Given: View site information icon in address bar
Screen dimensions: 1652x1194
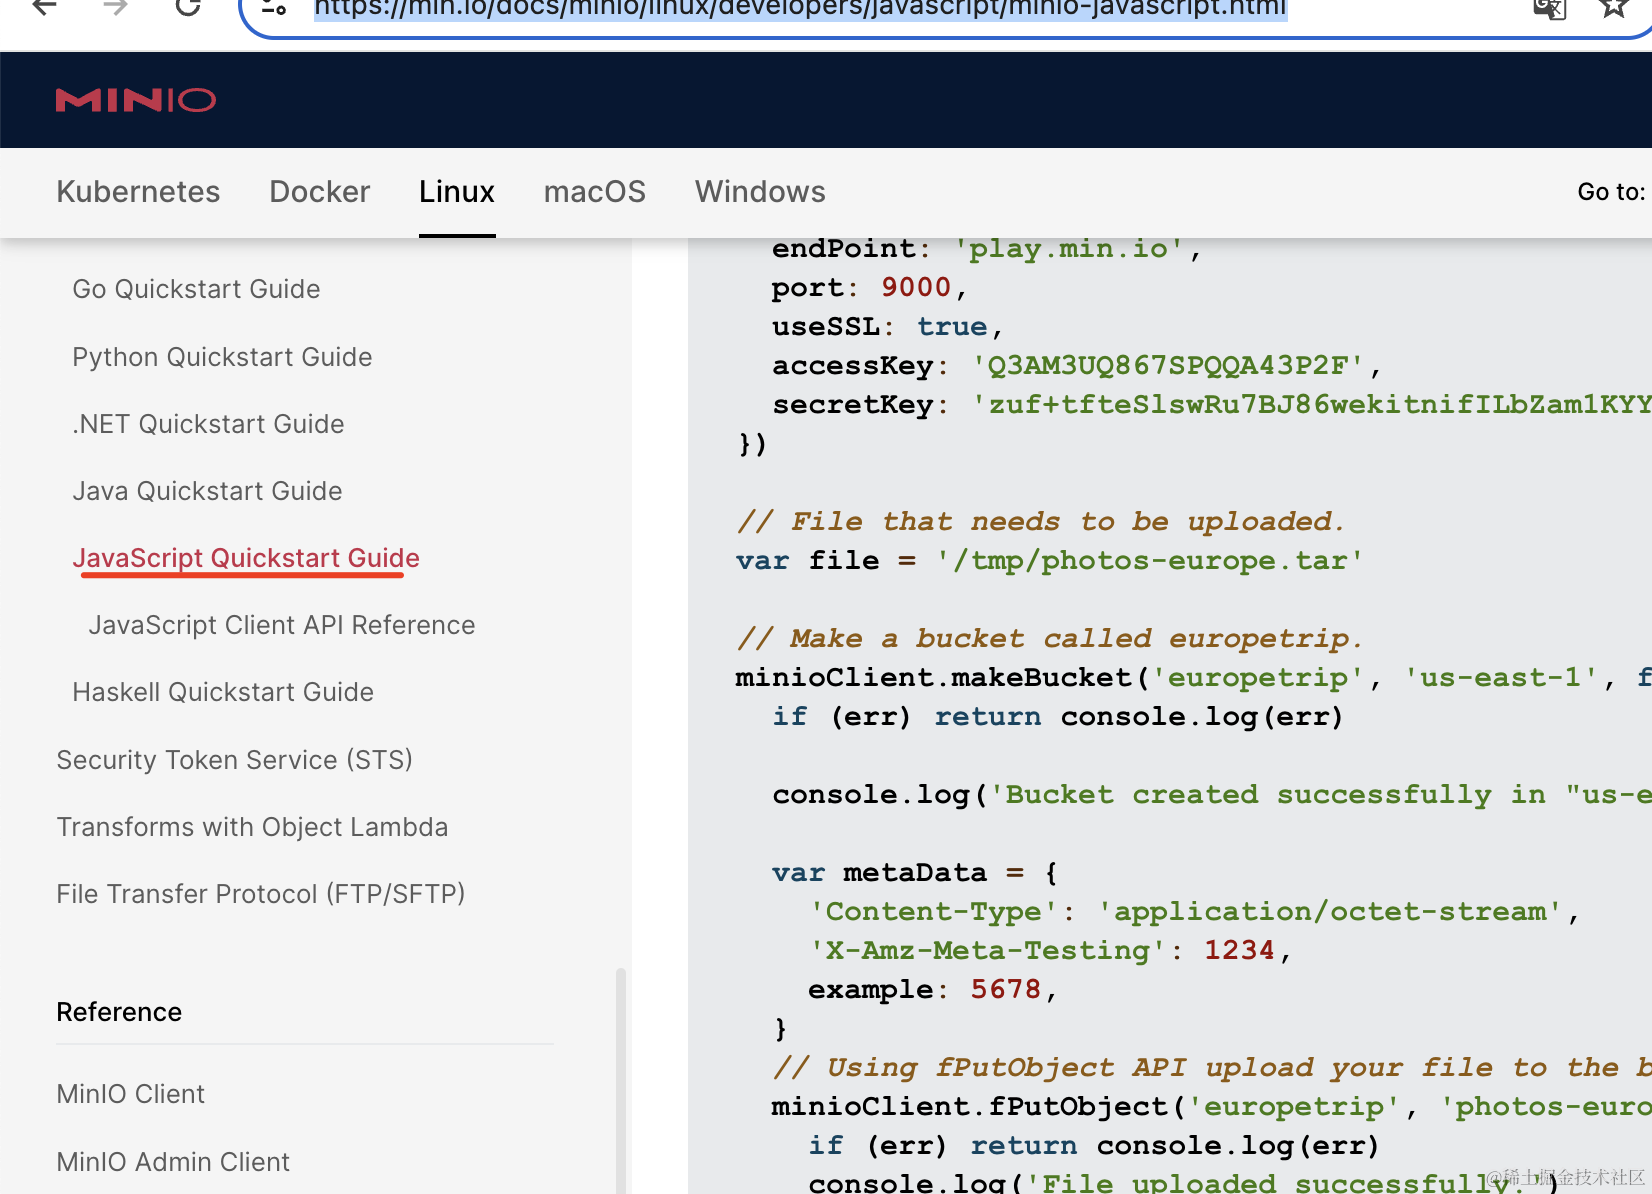Looking at the screenshot, I should pyautogui.click(x=273, y=8).
